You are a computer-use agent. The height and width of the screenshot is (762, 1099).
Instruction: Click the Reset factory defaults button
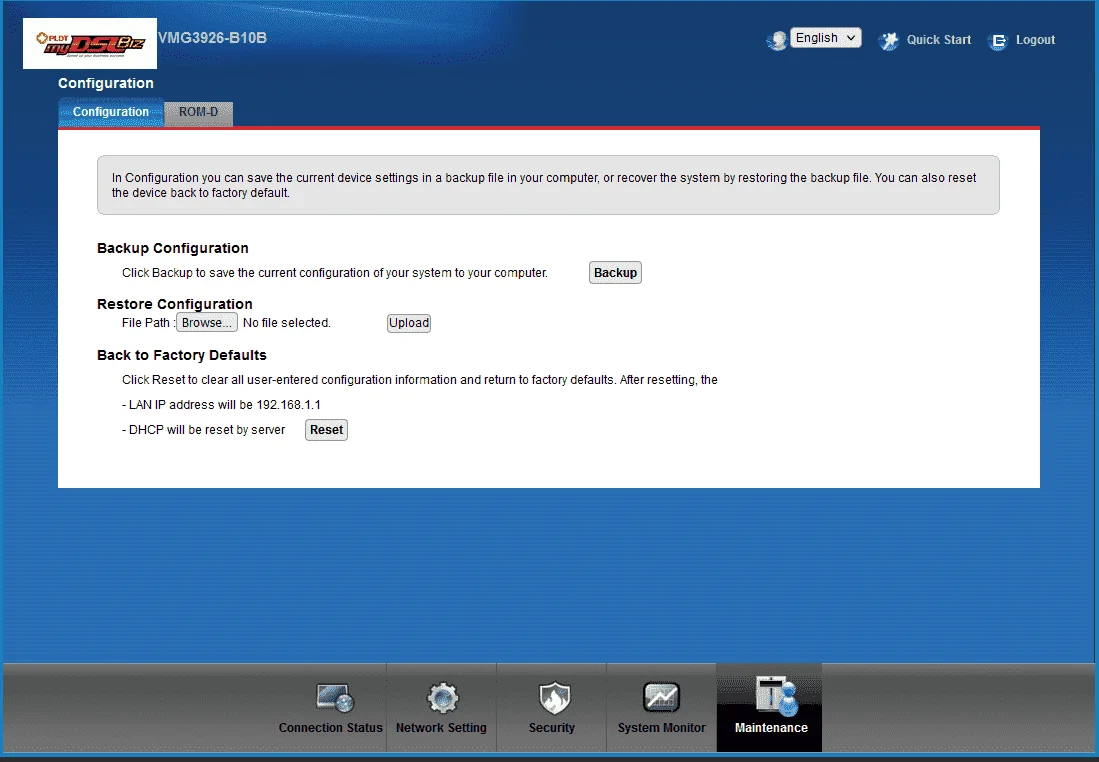click(327, 430)
